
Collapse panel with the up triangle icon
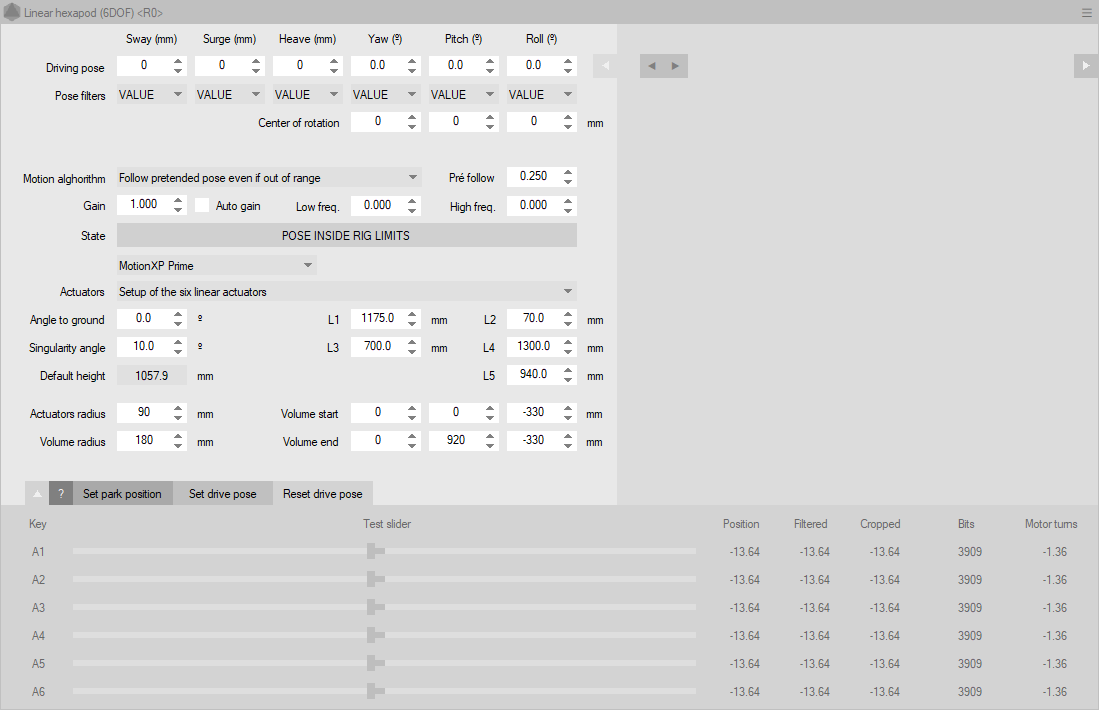pyautogui.click(x=37, y=494)
